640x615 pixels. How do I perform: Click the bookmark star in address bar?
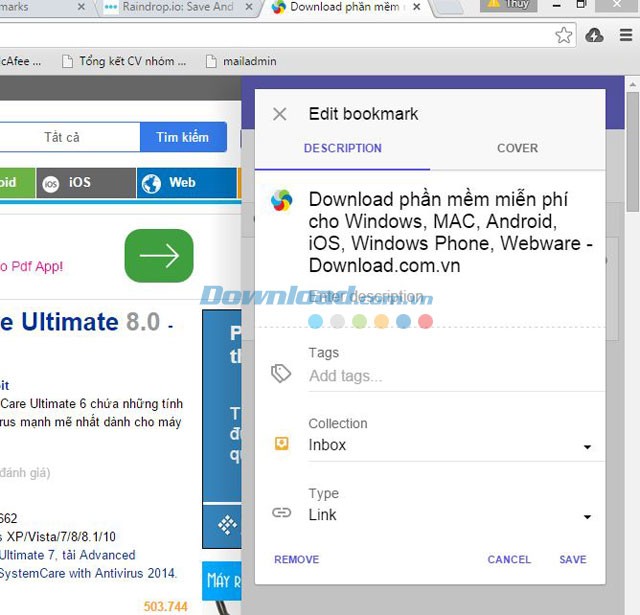564,35
